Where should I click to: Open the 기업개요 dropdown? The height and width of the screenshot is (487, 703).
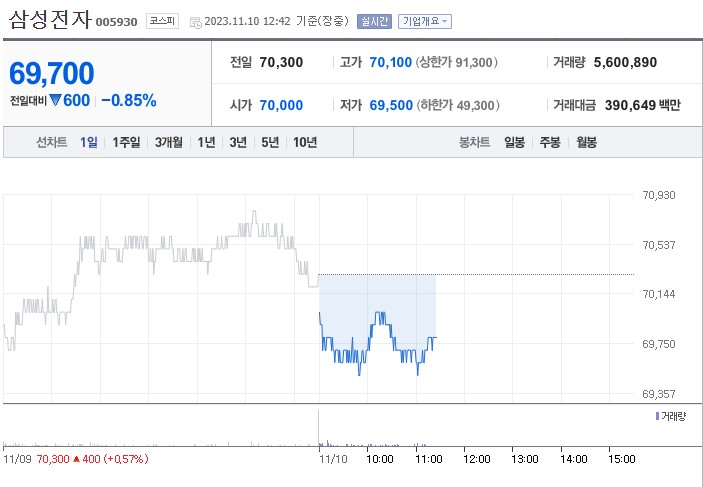pyautogui.click(x=425, y=22)
